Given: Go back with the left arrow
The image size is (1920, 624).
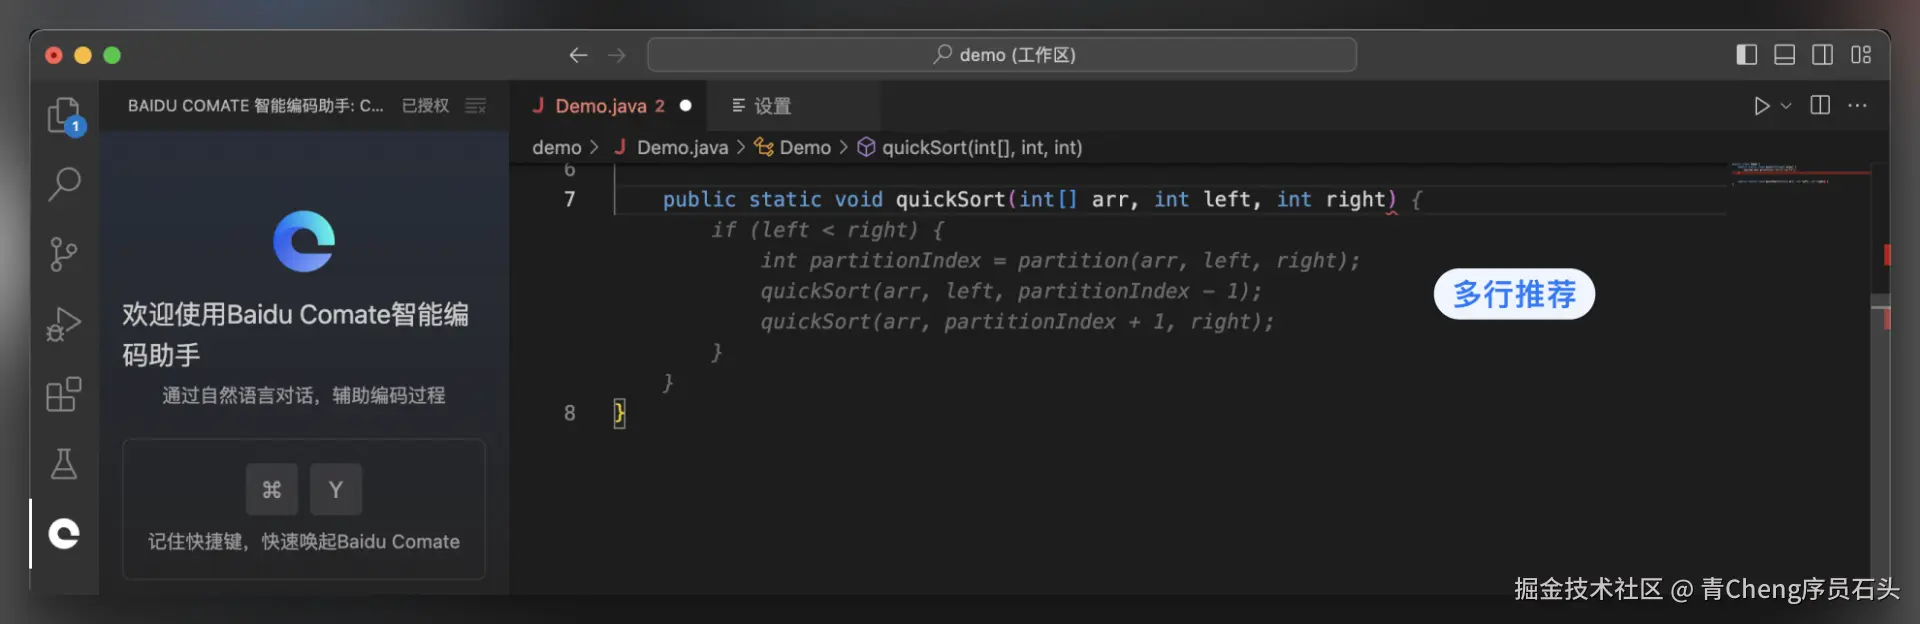Looking at the screenshot, I should pos(578,55).
